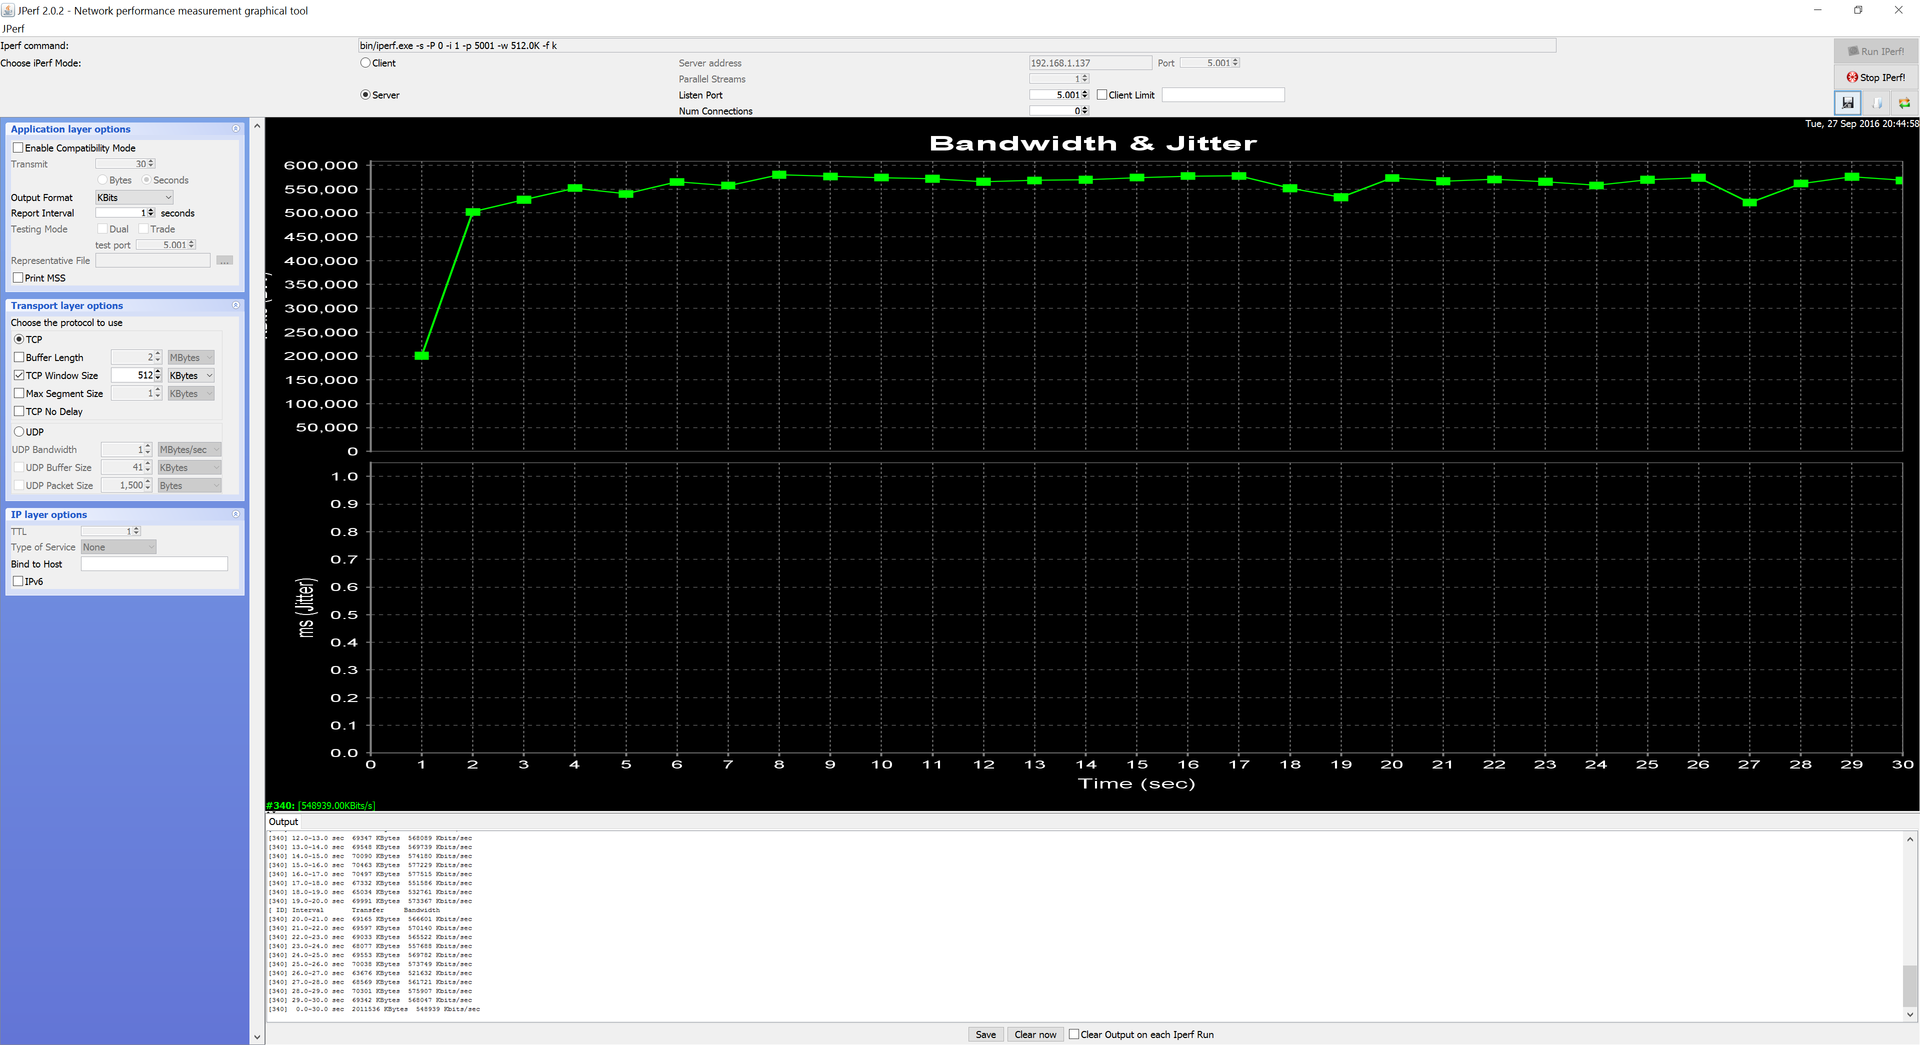This screenshot has width=1920, height=1045.
Task: Open the Output Format KBits dropdown
Action: coord(135,198)
